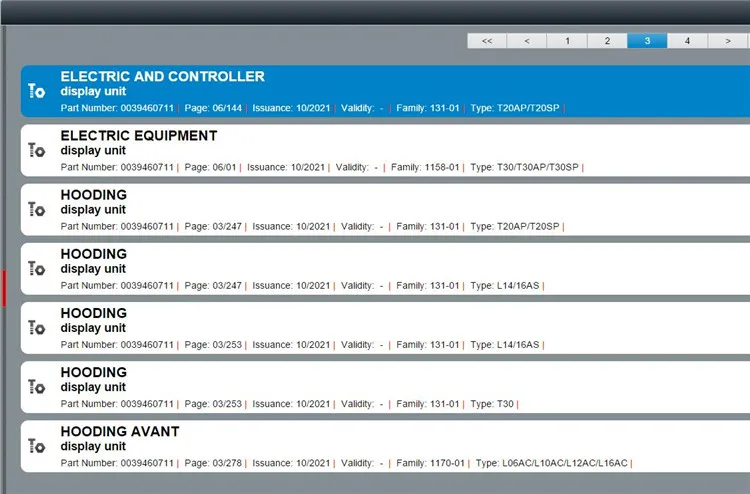Click "Family: 131-01" in ELECTRIC AND CONTROLLER row
Image resolution: width=750 pixels, height=494 pixels.
(x=428, y=108)
